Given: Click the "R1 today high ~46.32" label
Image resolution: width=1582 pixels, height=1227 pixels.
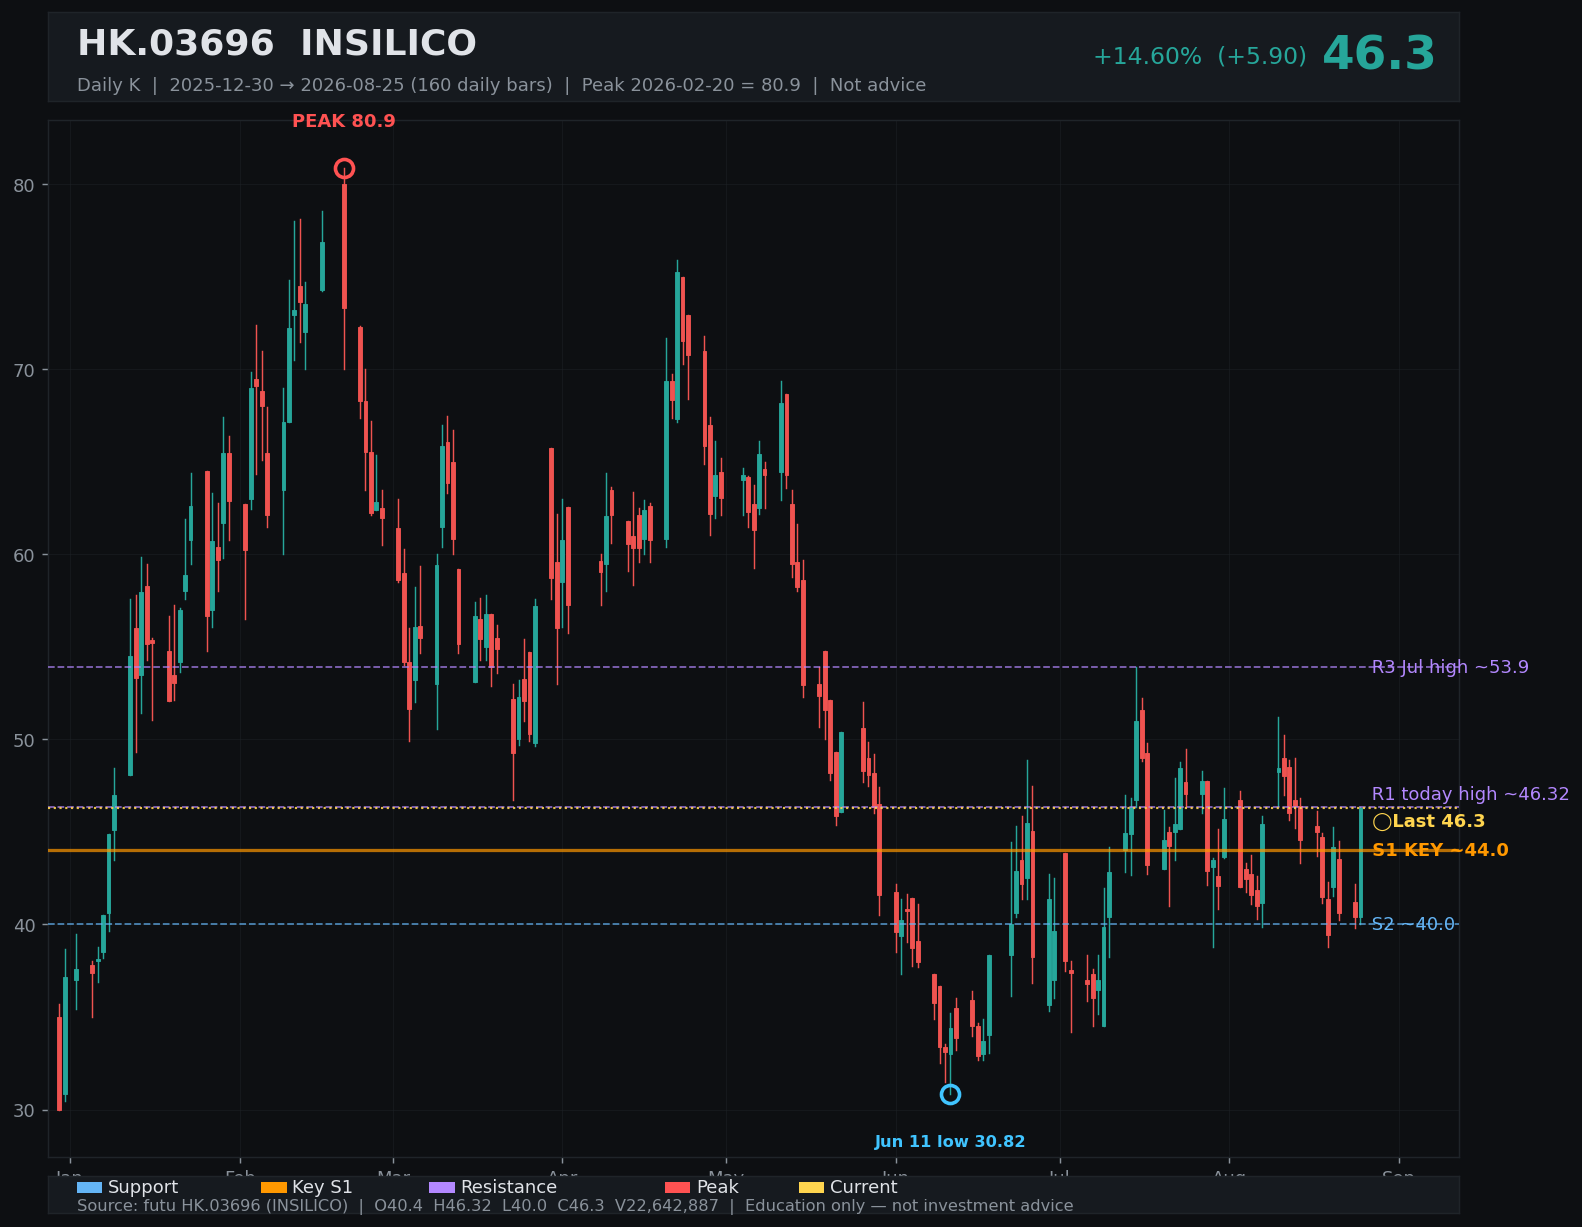Looking at the screenshot, I should tap(1470, 794).
